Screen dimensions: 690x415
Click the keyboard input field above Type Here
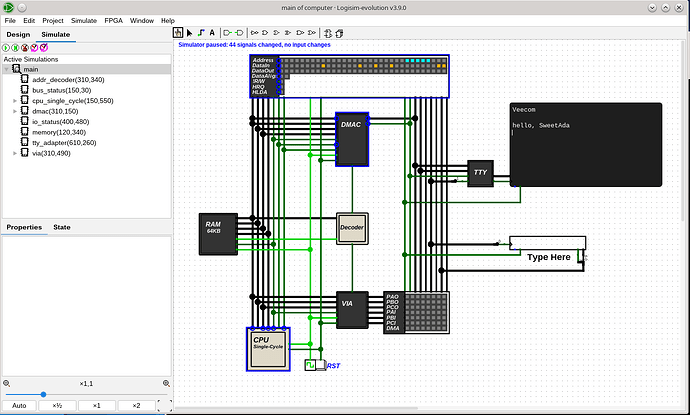point(547,242)
